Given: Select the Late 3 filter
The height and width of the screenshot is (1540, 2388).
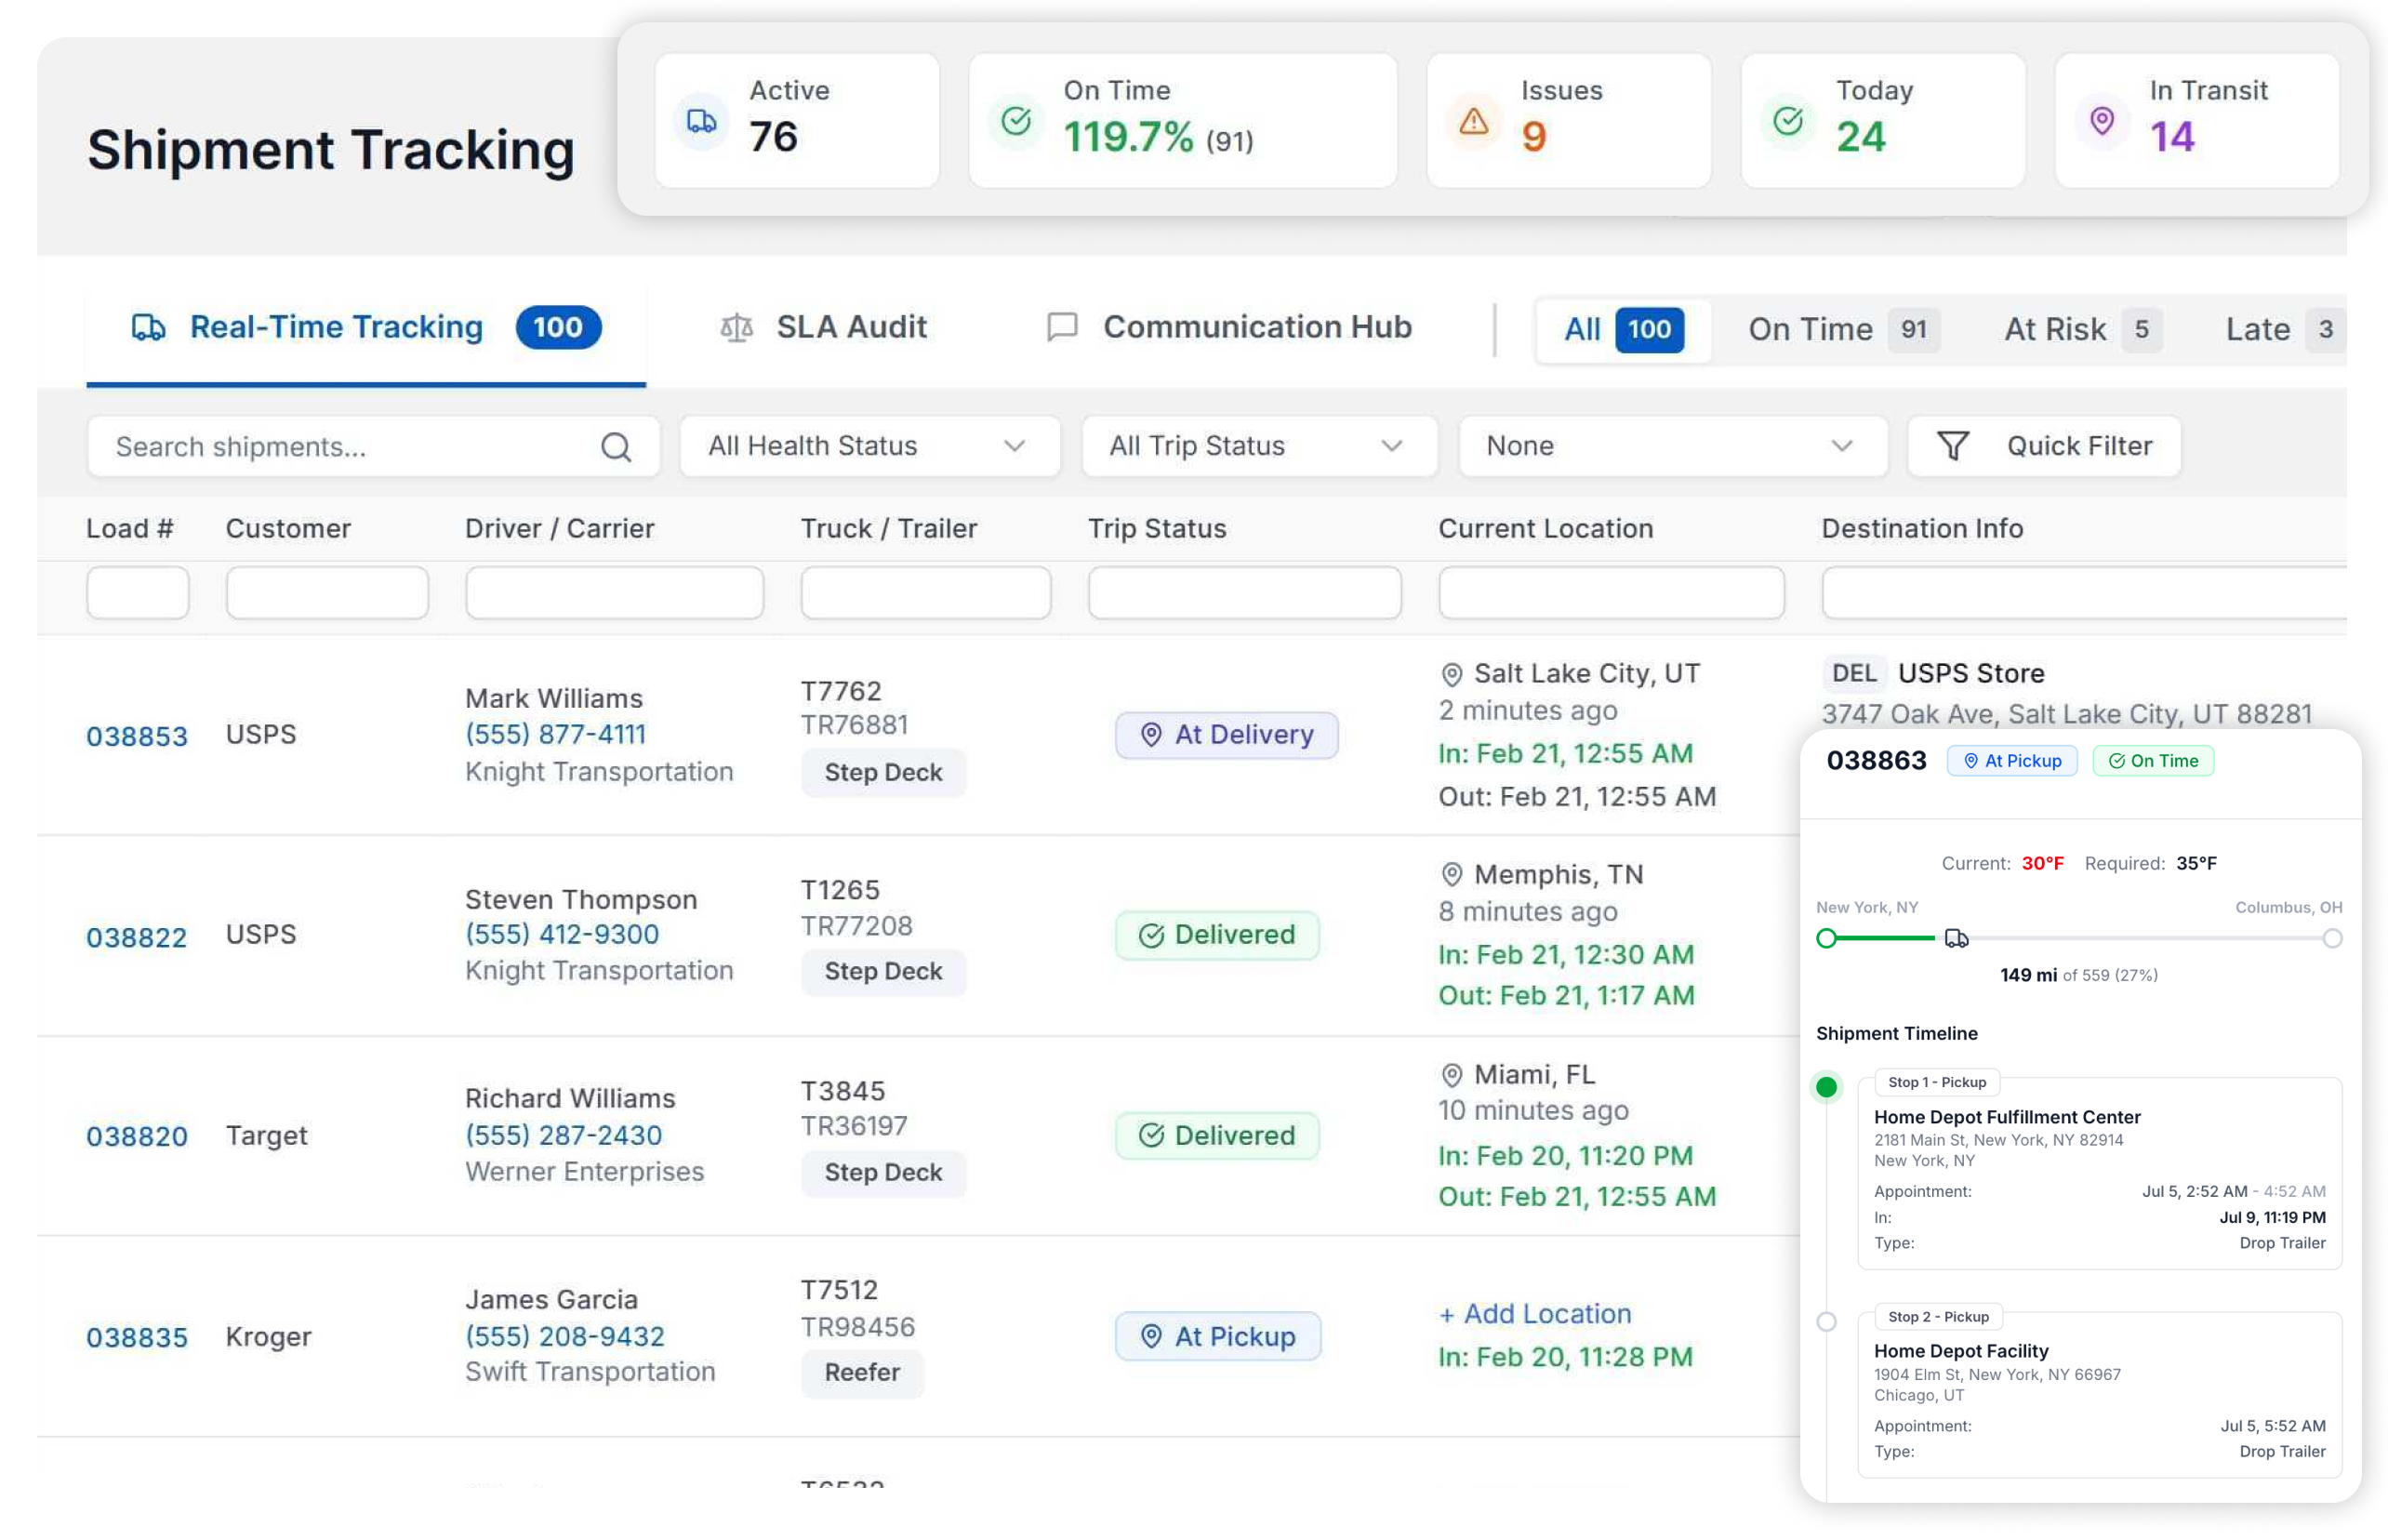Looking at the screenshot, I should click(2279, 329).
